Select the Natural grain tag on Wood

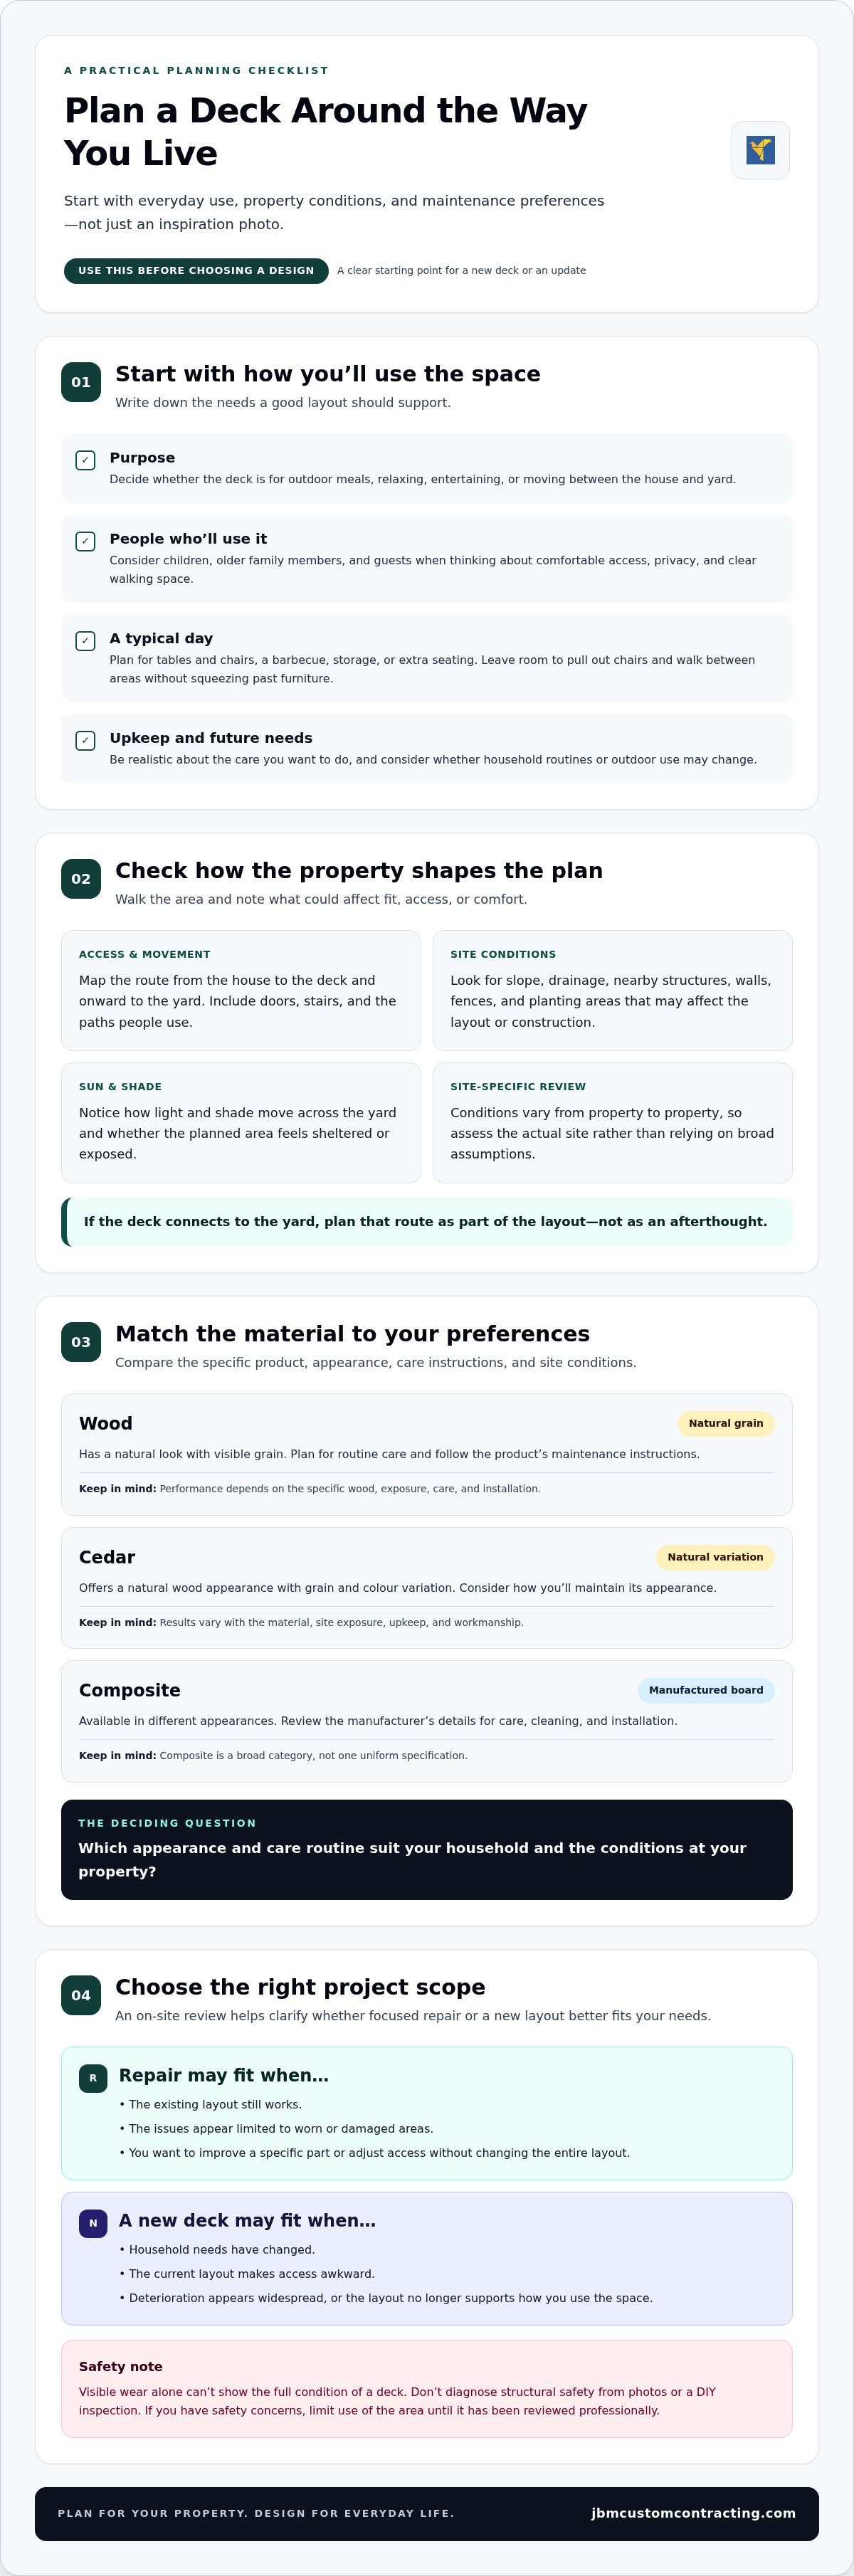coord(725,1423)
